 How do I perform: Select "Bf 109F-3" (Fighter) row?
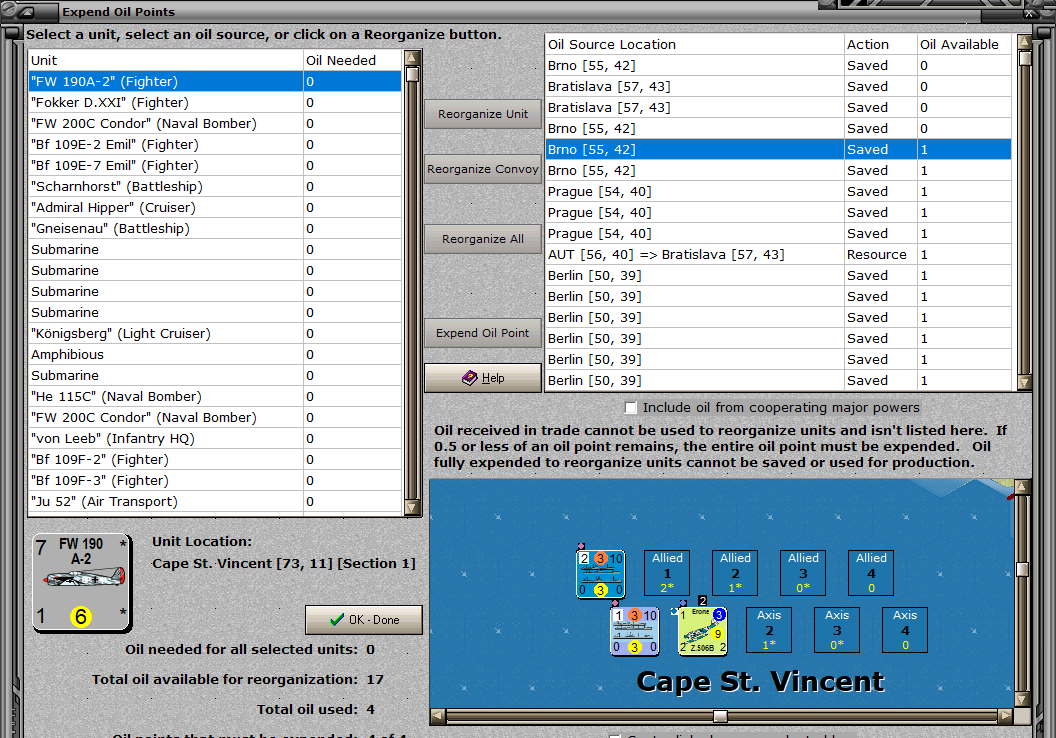click(215, 480)
